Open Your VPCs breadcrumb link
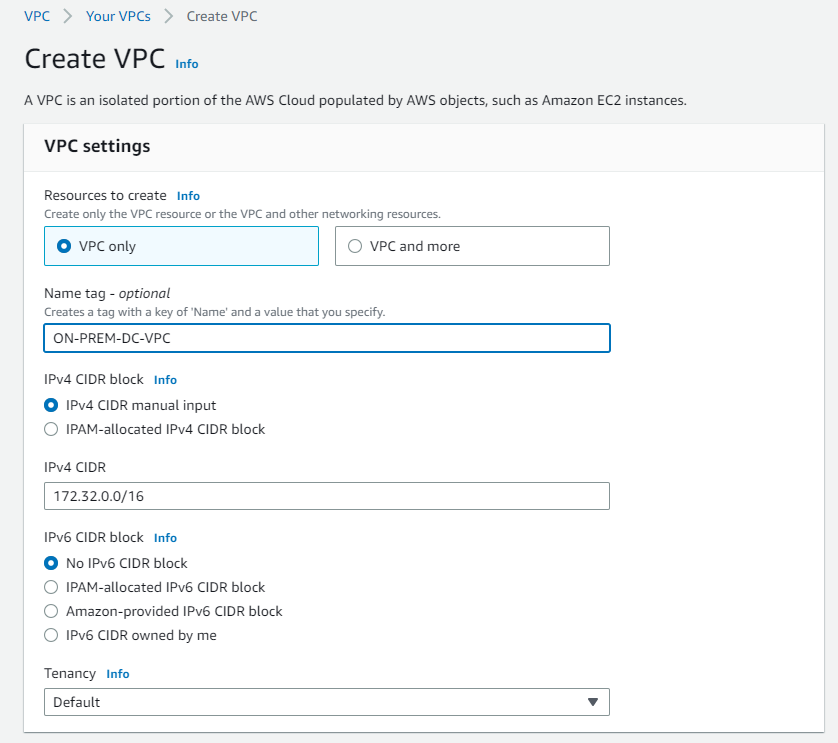838x743 pixels. [x=119, y=16]
